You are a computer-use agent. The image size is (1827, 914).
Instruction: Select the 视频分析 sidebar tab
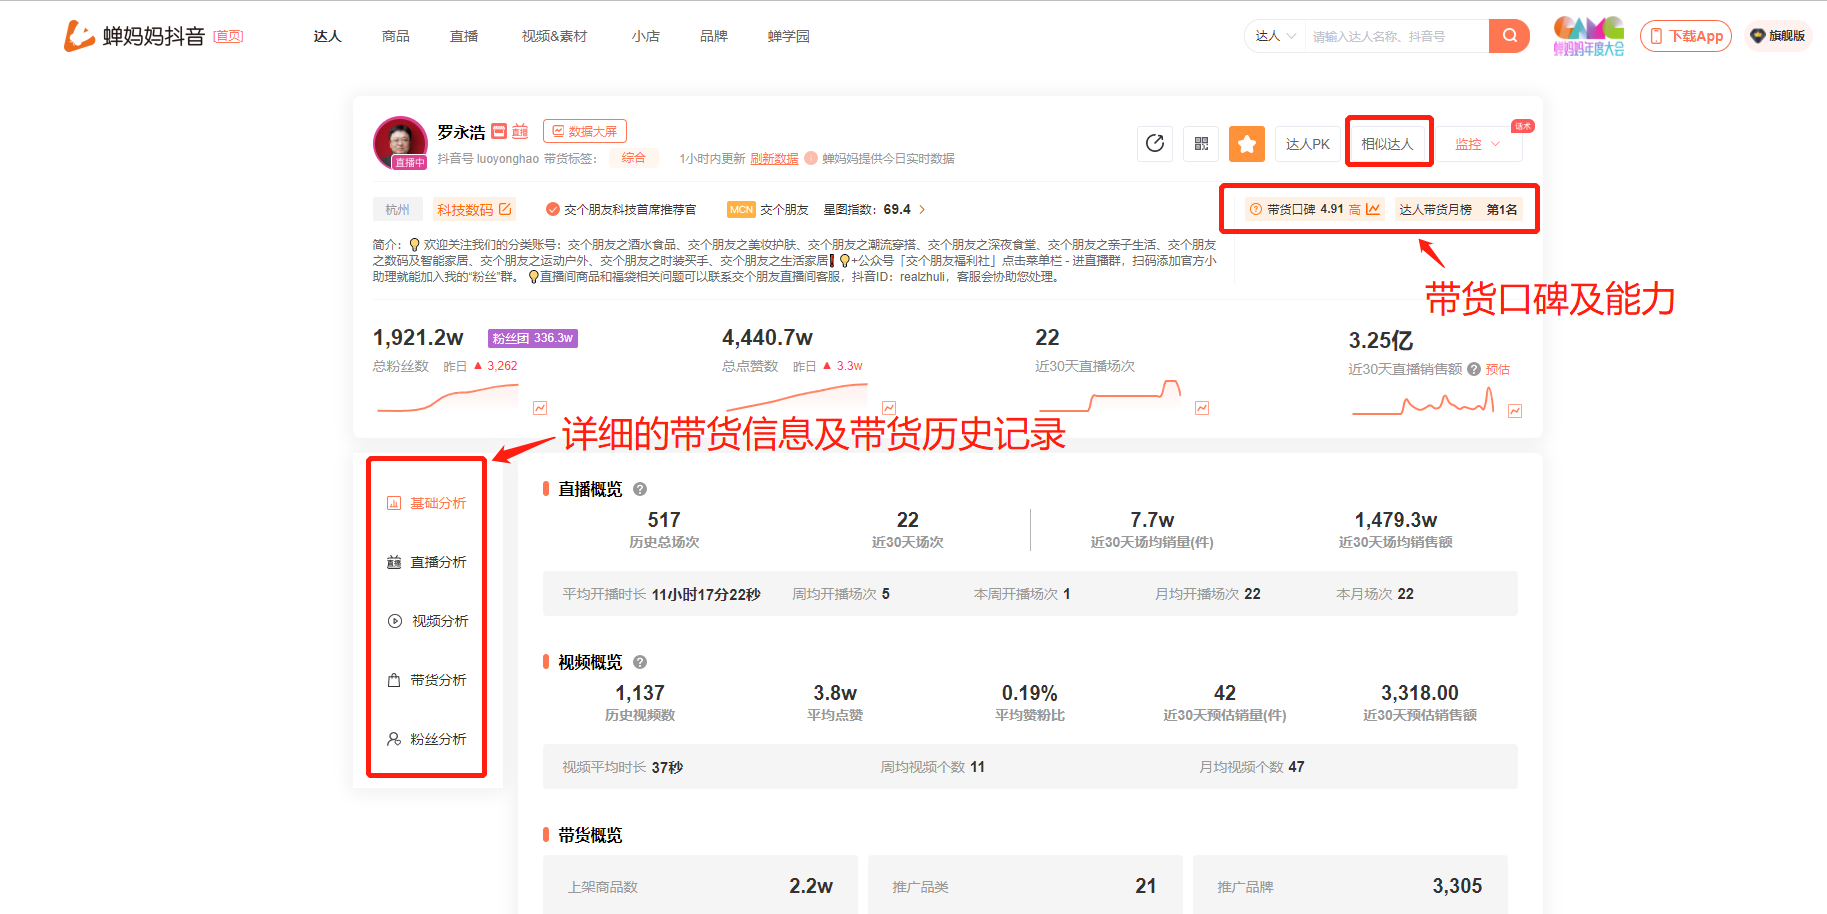click(427, 621)
